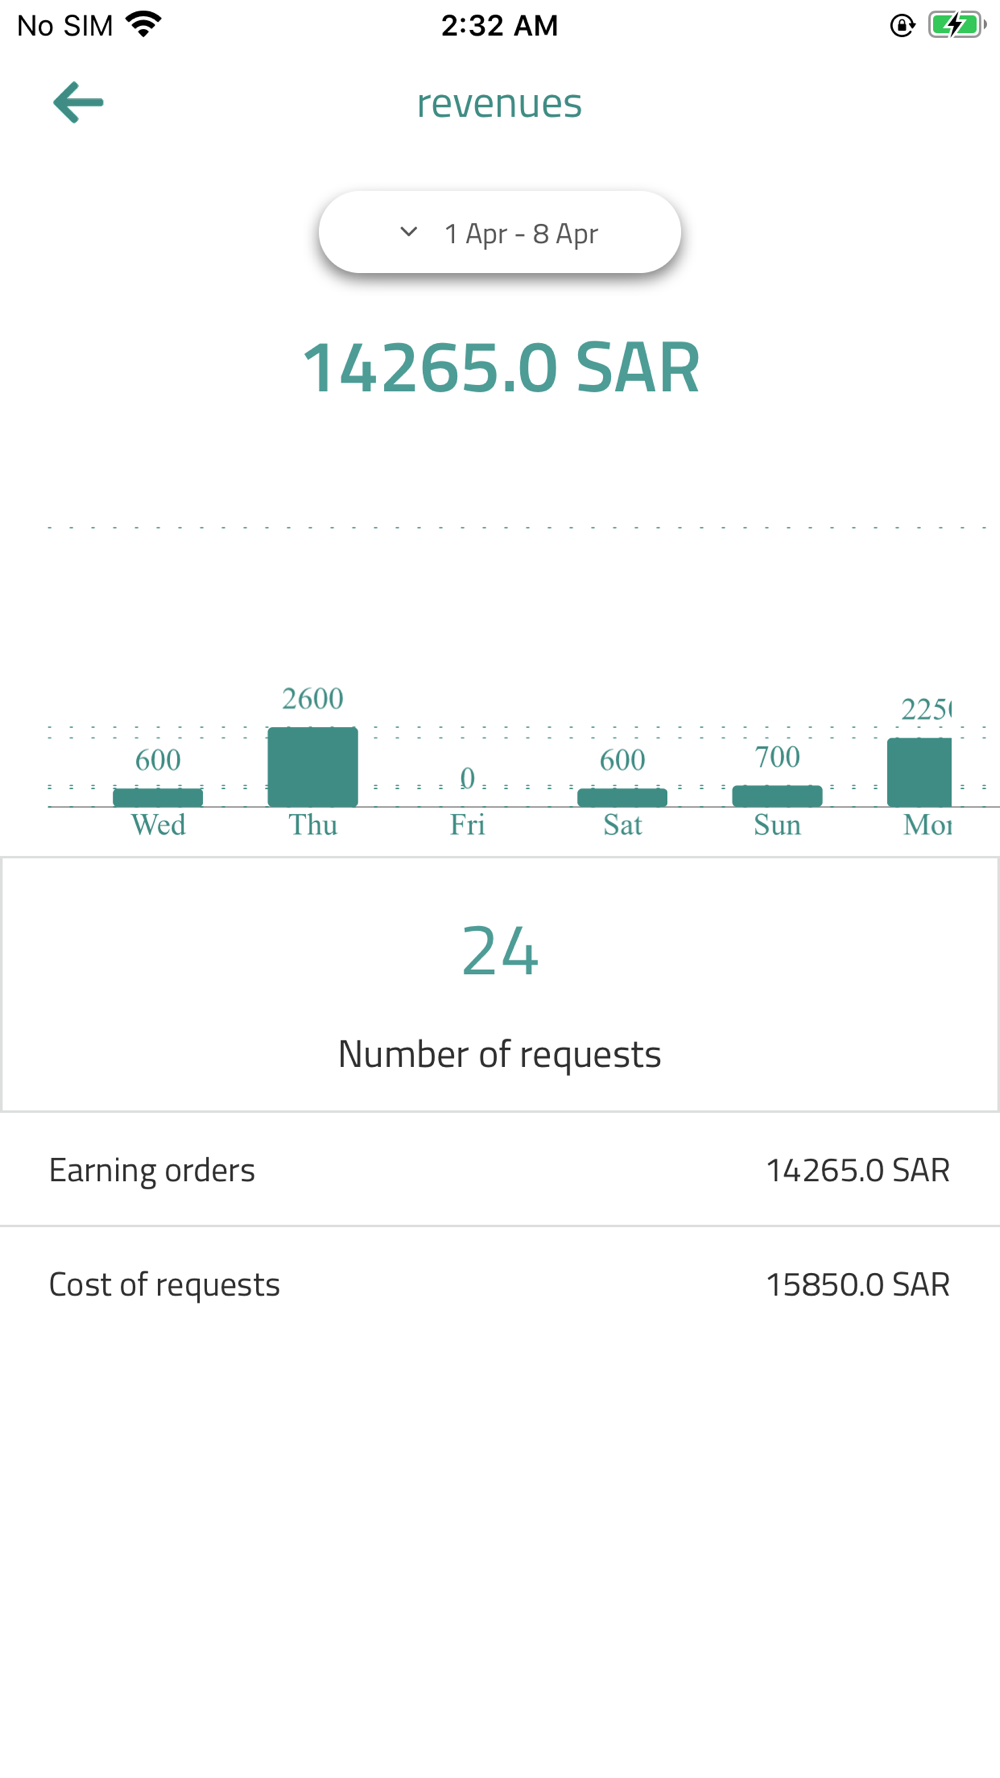The height and width of the screenshot is (1778, 1000).
Task: Select the Sunday 700 bar
Action: point(777,795)
